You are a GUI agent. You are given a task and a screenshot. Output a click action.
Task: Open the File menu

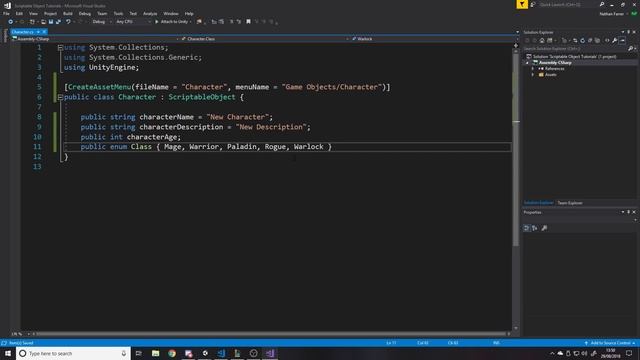6,13
